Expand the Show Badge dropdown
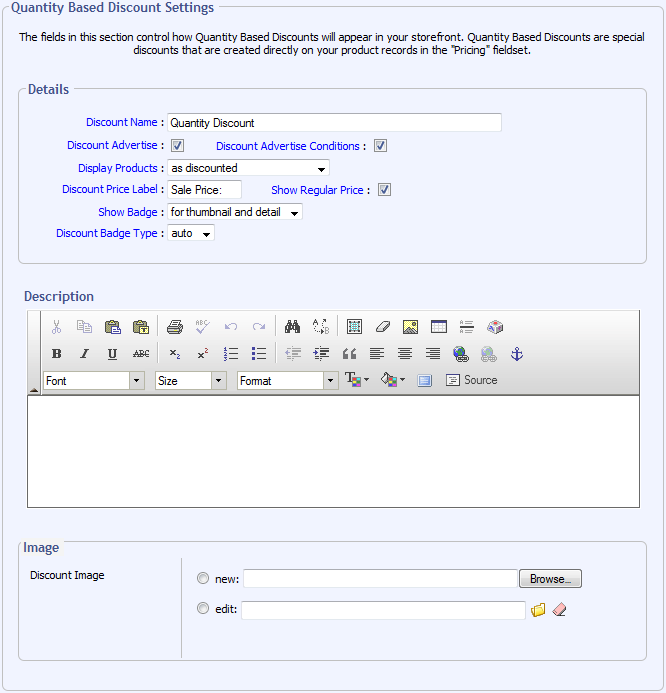This screenshot has width=666, height=693. point(234,212)
